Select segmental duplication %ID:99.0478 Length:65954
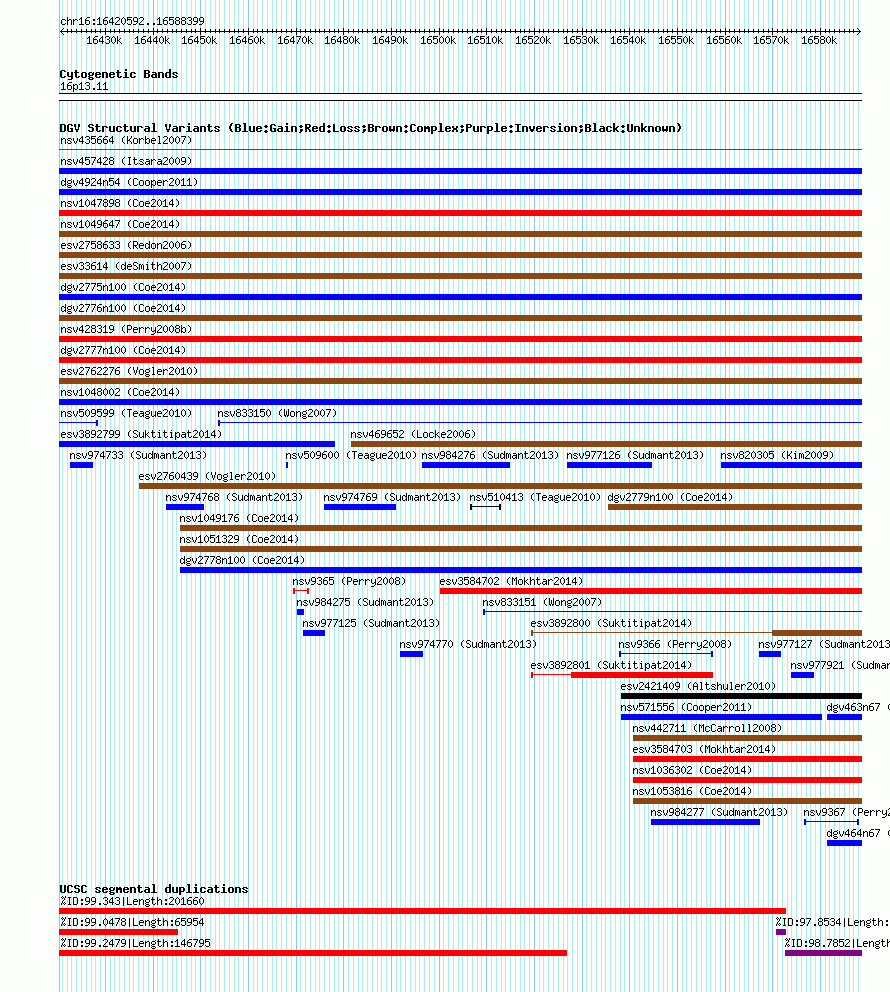The height and width of the screenshot is (992, 890). point(119,932)
